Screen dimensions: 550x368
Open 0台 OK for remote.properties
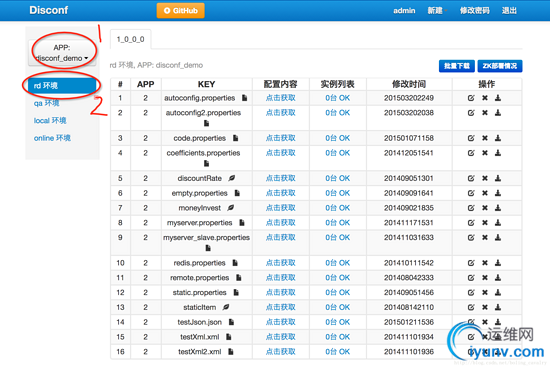tap(337, 277)
